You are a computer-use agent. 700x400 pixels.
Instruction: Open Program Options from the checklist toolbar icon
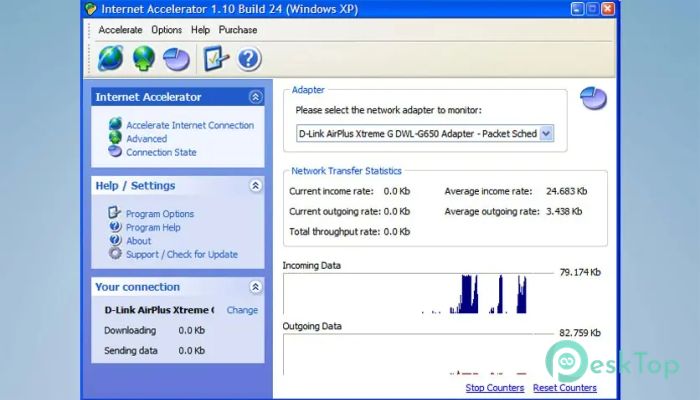pos(216,58)
